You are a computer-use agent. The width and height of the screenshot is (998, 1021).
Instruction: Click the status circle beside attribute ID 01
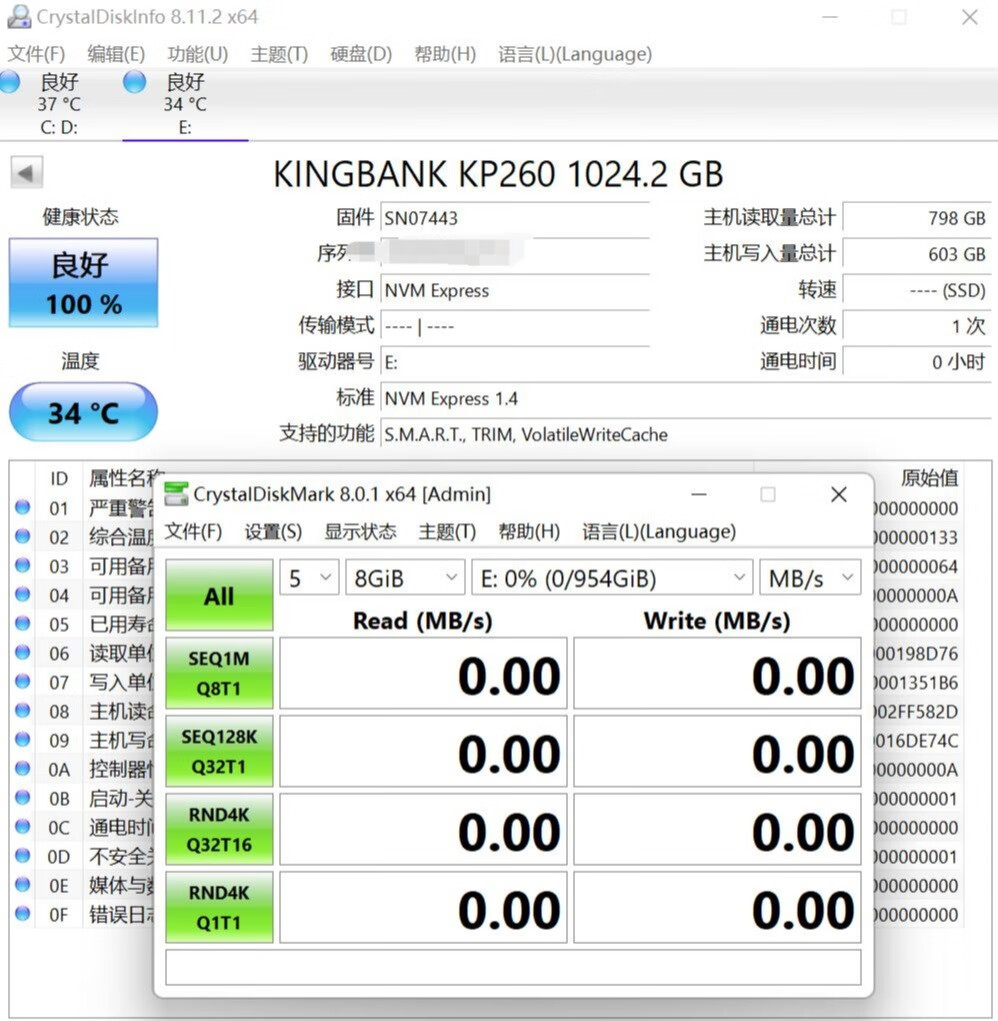pyautogui.click(x=22, y=508)
